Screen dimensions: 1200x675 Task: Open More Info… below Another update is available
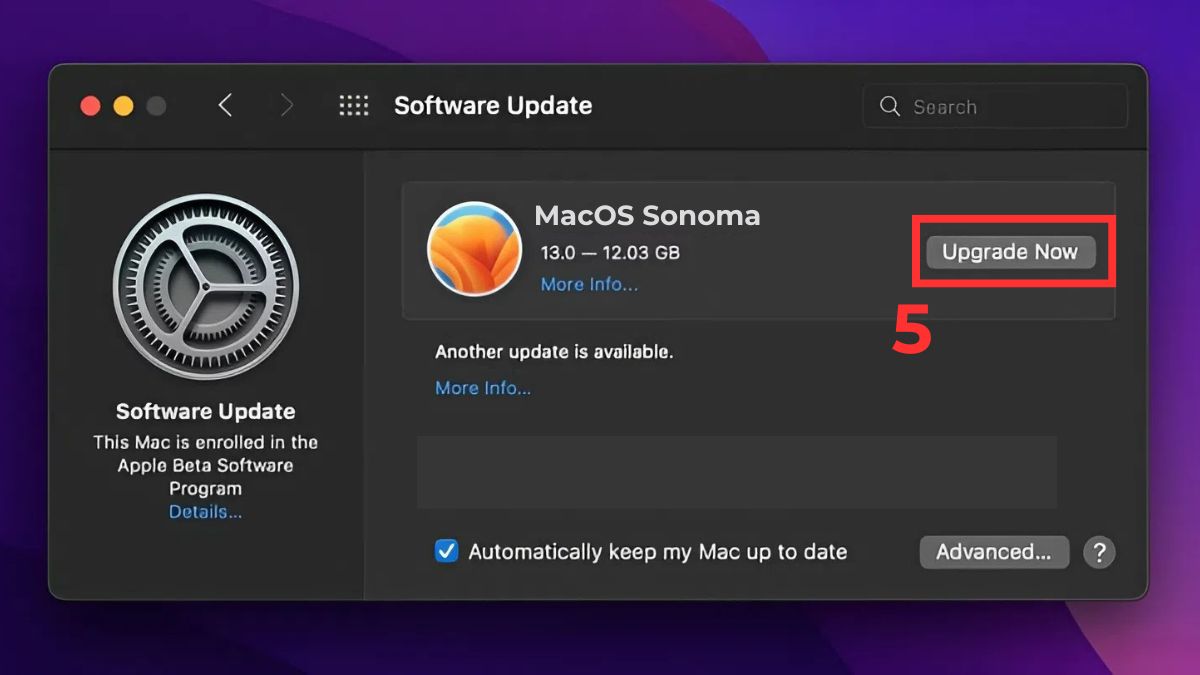click(483, 388)
